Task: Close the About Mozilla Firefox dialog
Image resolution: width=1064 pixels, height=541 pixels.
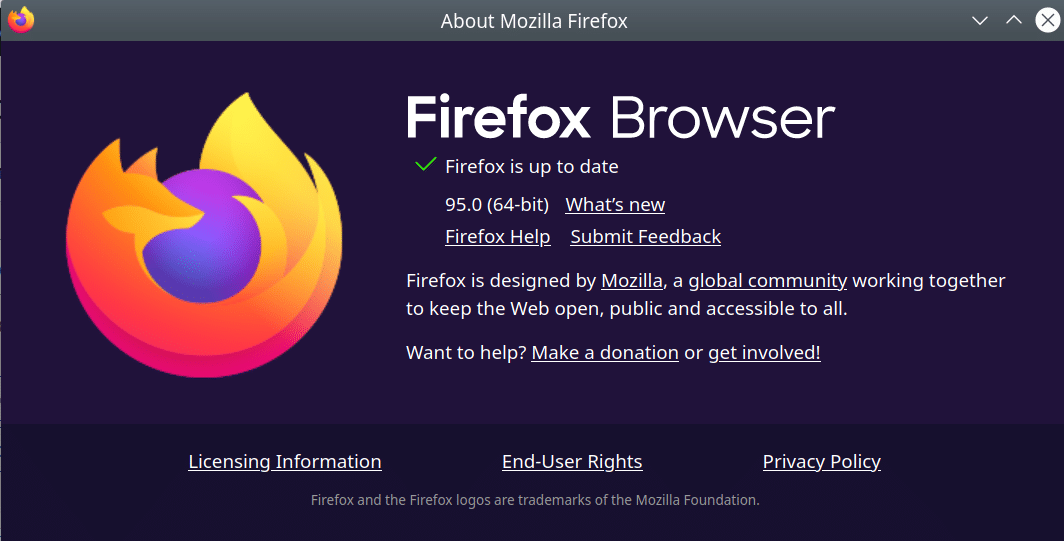Action: (x=1046, y=20)
